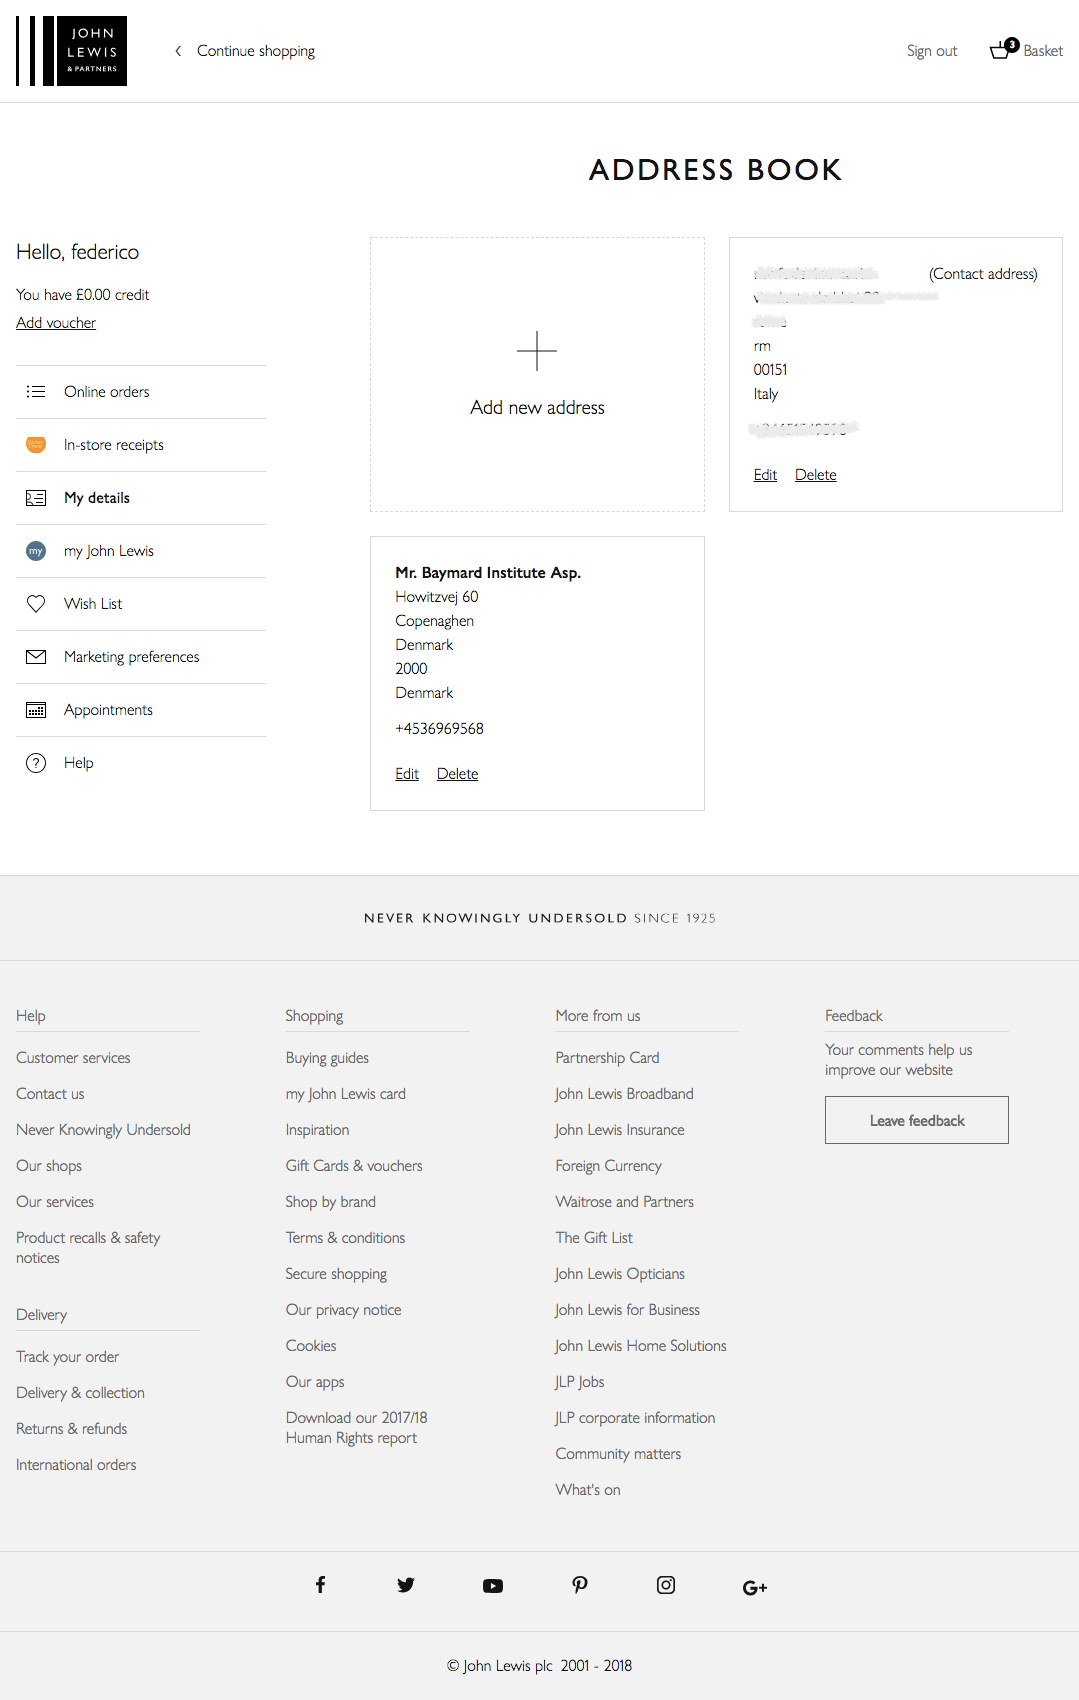This screenshot has width=1079, height=1700.
Task: Delete the Baymard Institute Denmark address
Action: (458, 774)
